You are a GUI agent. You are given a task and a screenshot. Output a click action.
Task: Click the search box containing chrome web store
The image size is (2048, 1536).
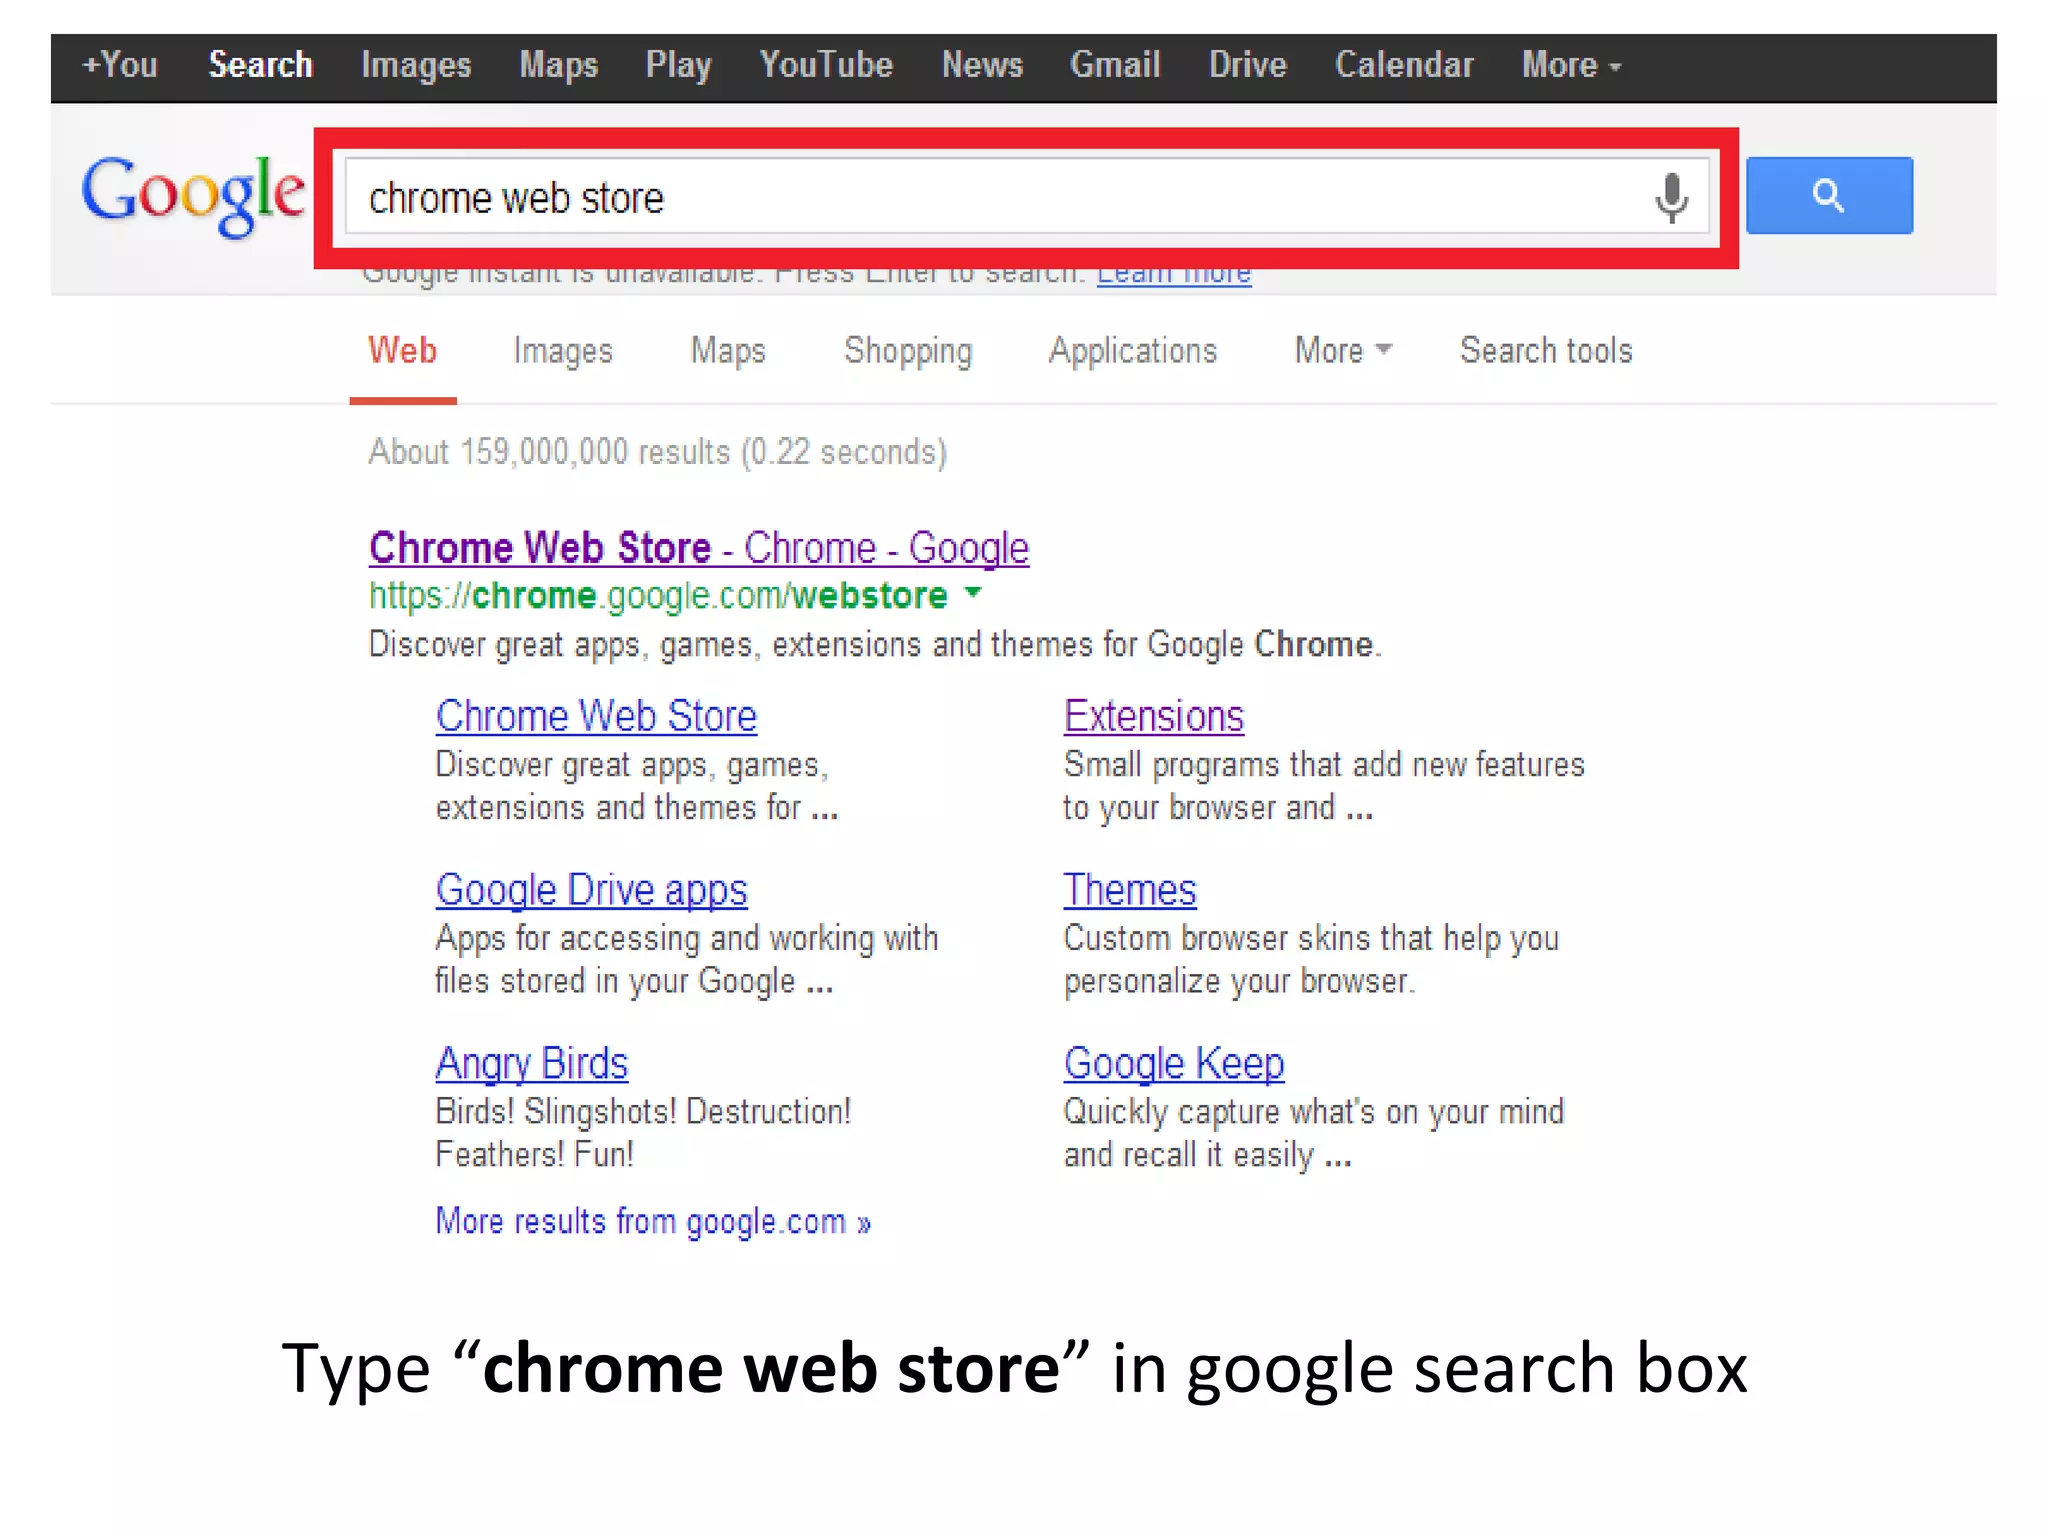click(x=1026, y=197)
